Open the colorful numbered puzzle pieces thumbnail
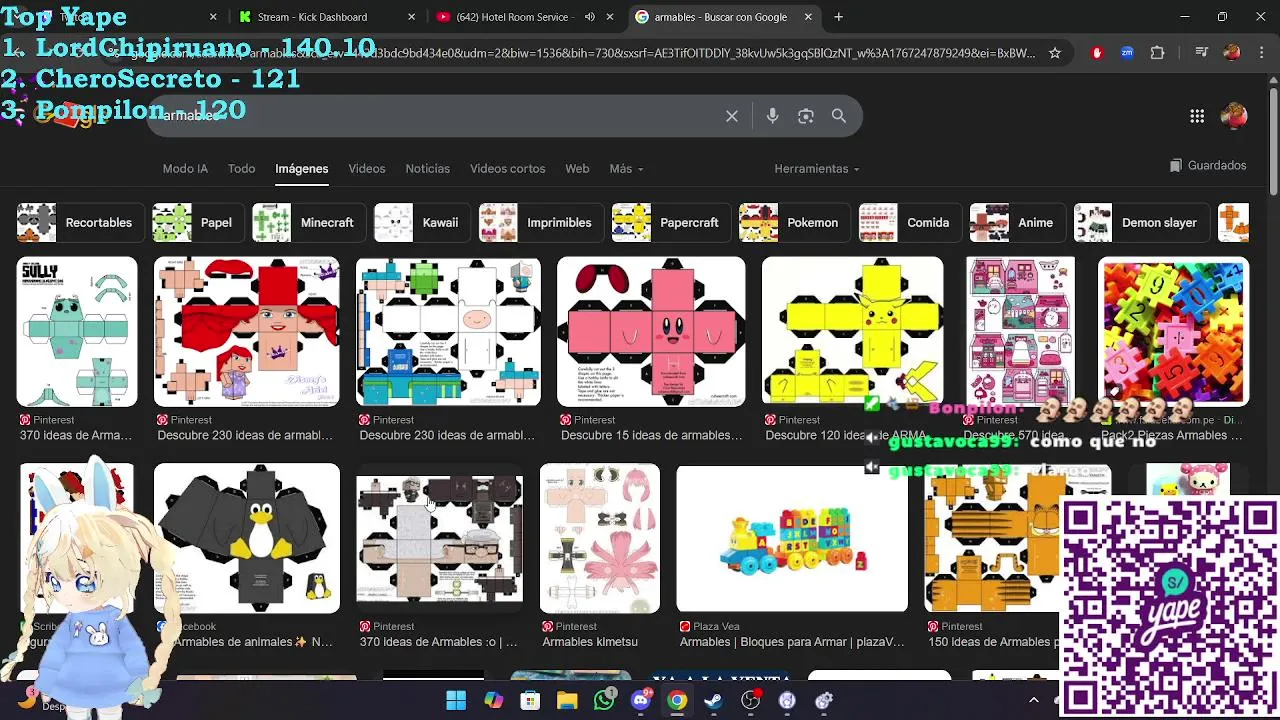 pyautogui.click(x=1173, y=332)
